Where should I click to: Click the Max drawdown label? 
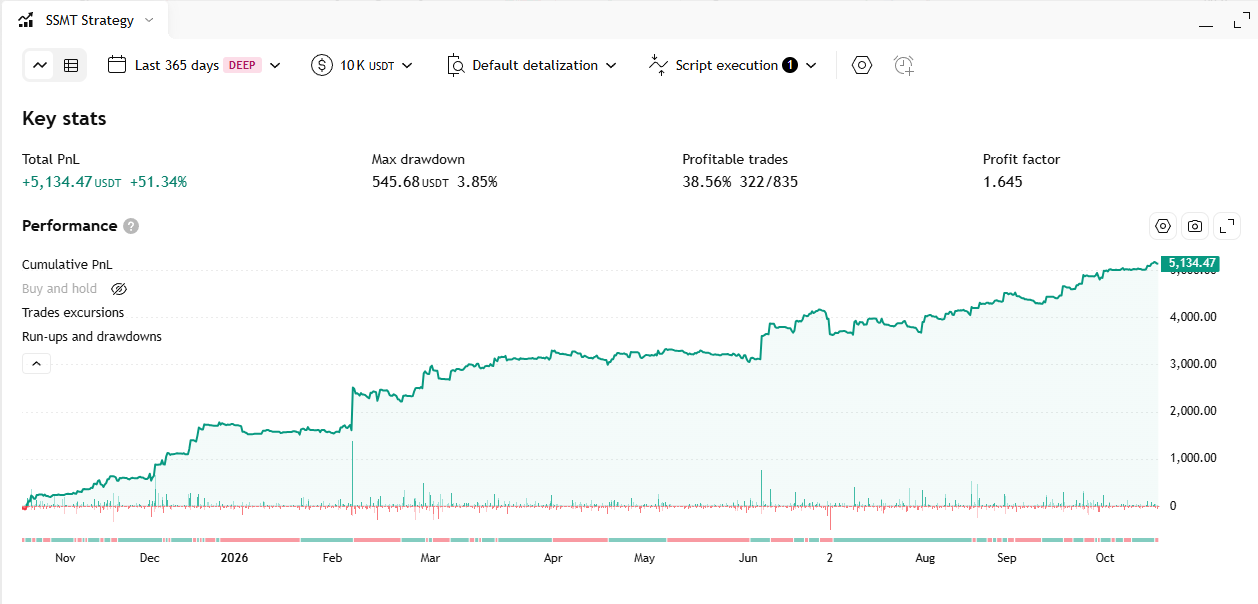pyautogui.click(x=418, y=159)
